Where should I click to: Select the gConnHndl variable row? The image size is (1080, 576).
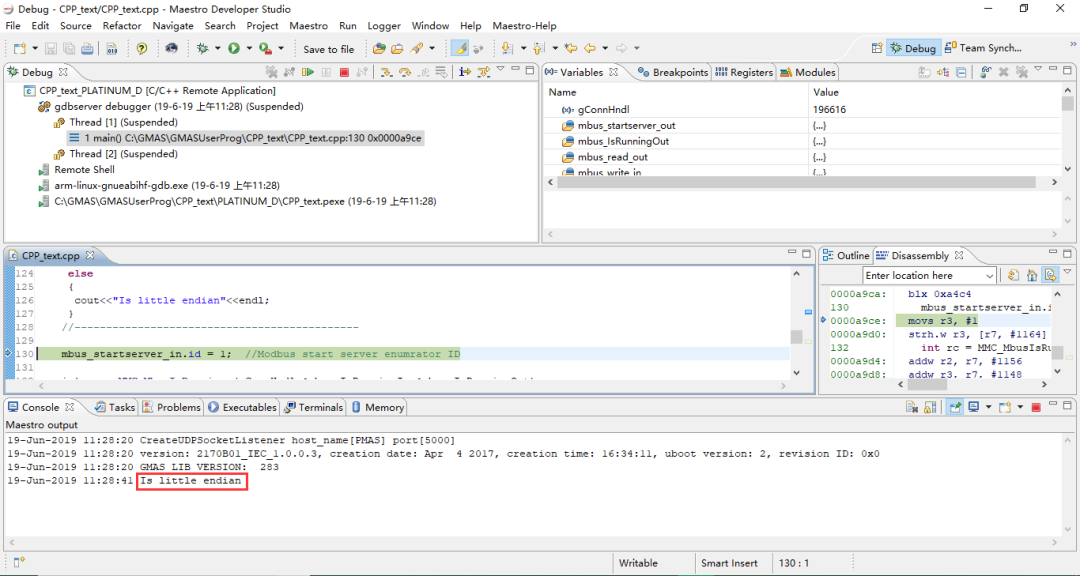pyautogui.click(x=802, y=110)
